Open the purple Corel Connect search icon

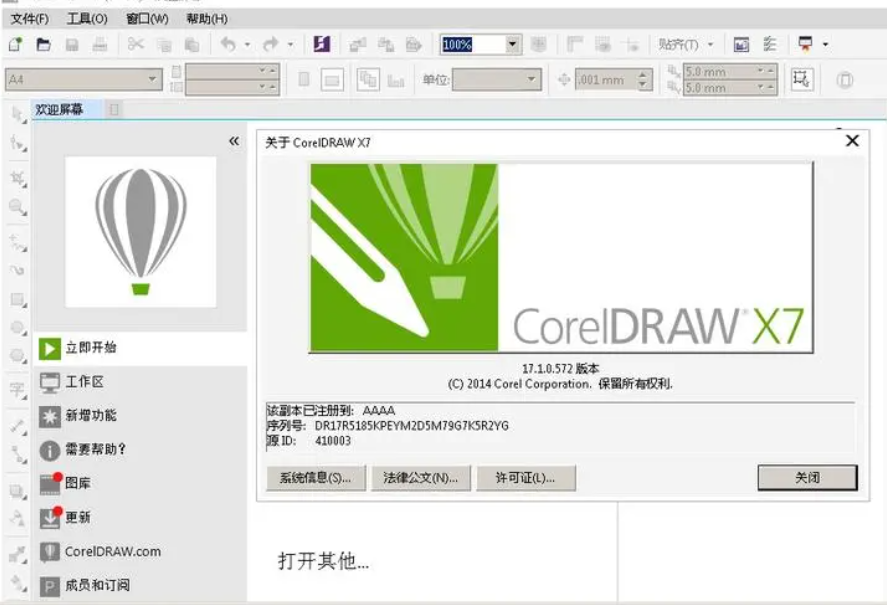pyautogui.click(x=322, y=44)
